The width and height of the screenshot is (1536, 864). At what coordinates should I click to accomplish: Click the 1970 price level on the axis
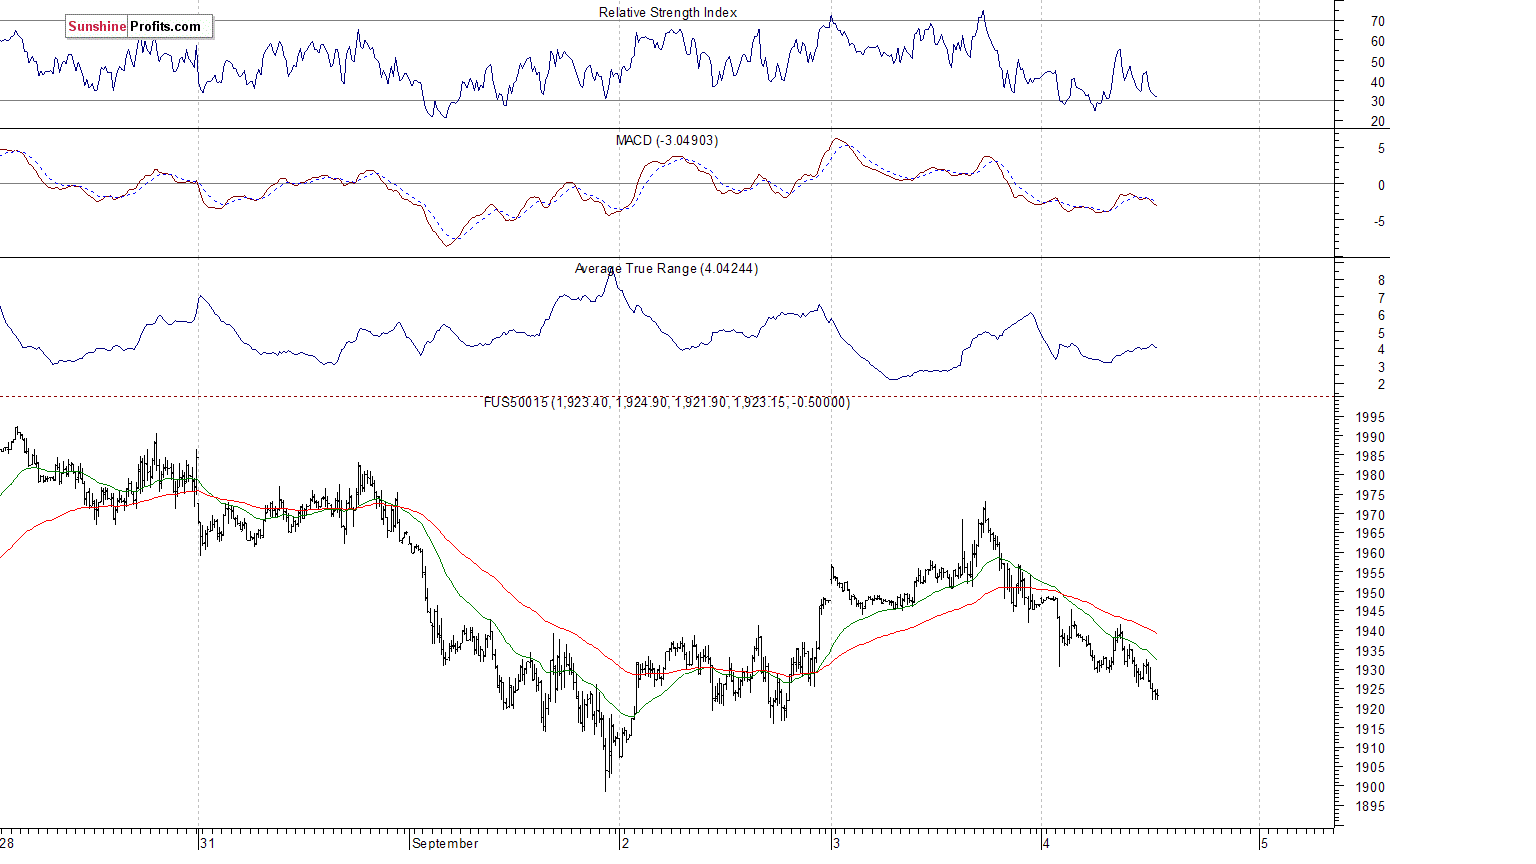coord(1370,515)
